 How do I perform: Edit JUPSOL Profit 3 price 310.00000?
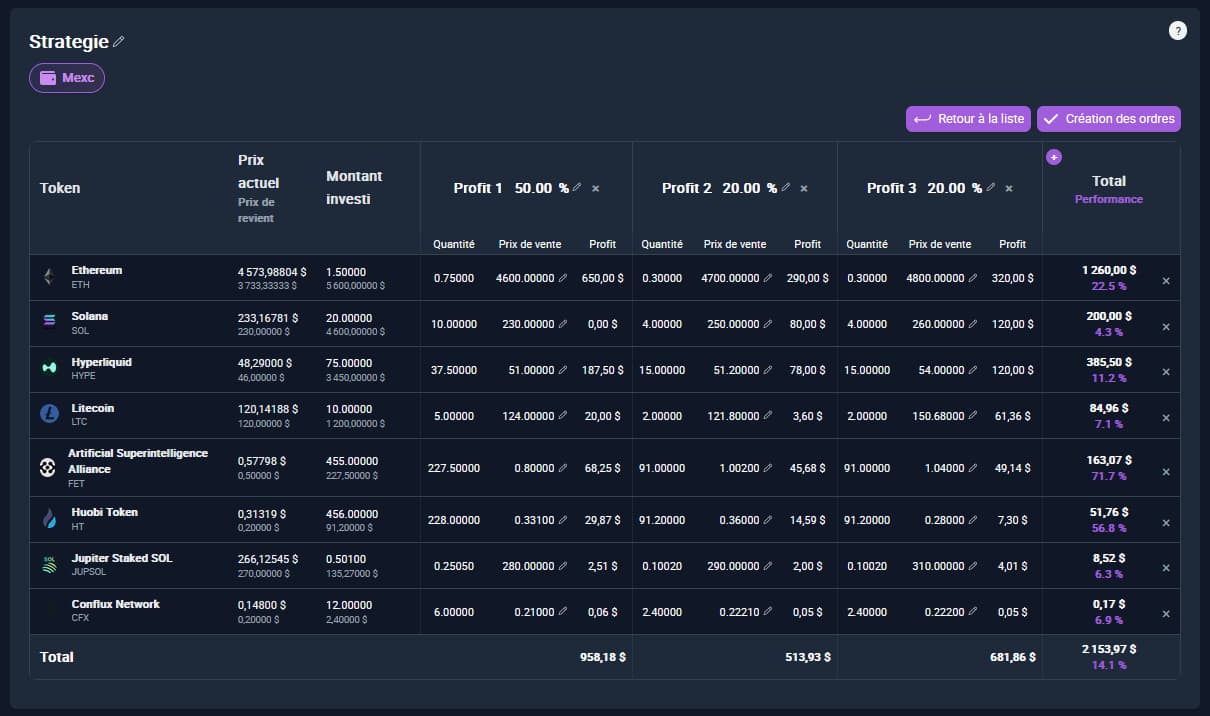[972, 566]
